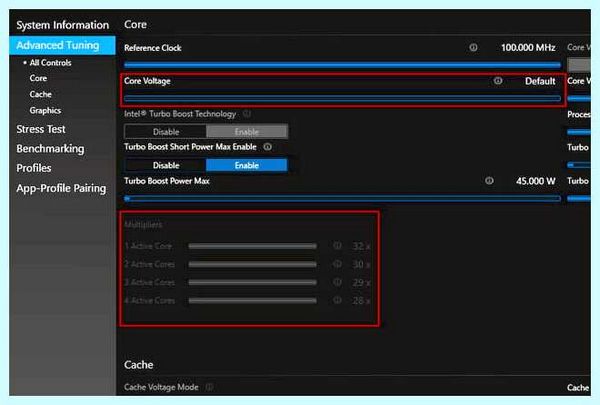Click the 4 Active Cores info icon
Image resolution: width=600 pixels, height=405 pixels.
pos(337,300)
